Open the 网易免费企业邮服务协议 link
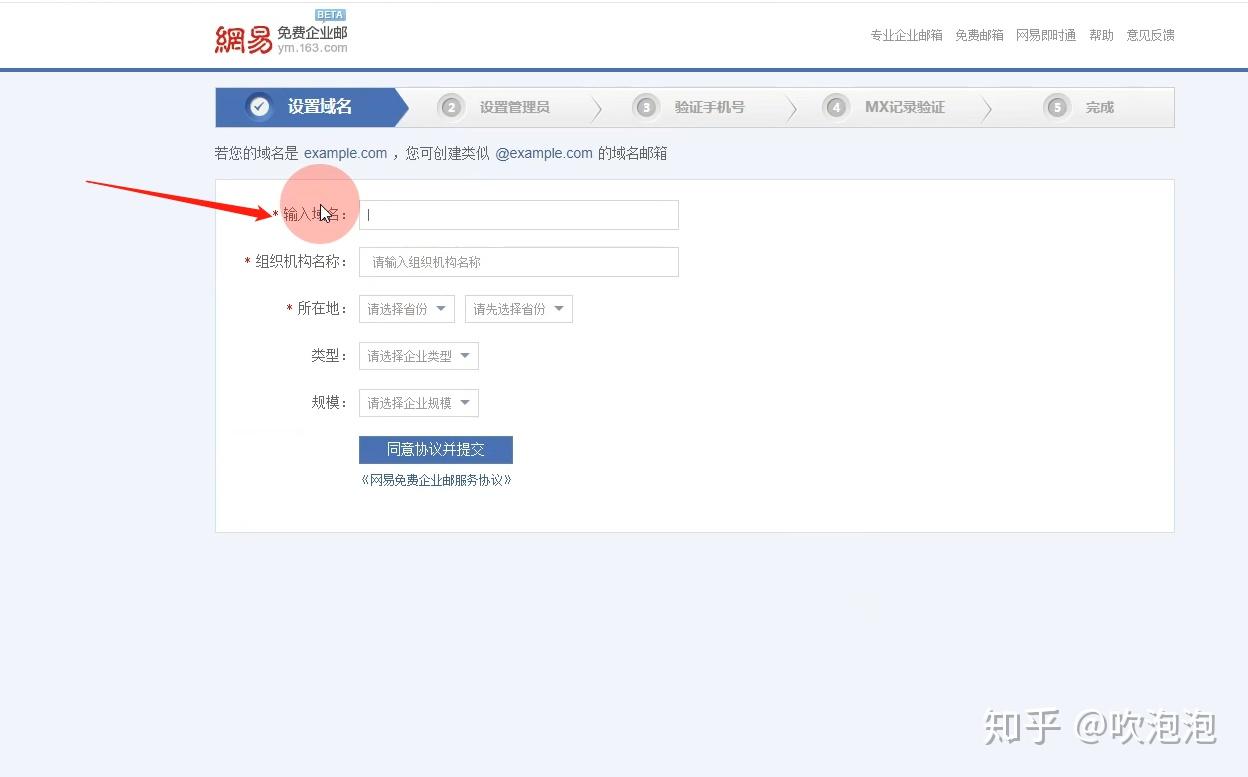The width and height of the screenshot is (1248, 777). (436, 480)
